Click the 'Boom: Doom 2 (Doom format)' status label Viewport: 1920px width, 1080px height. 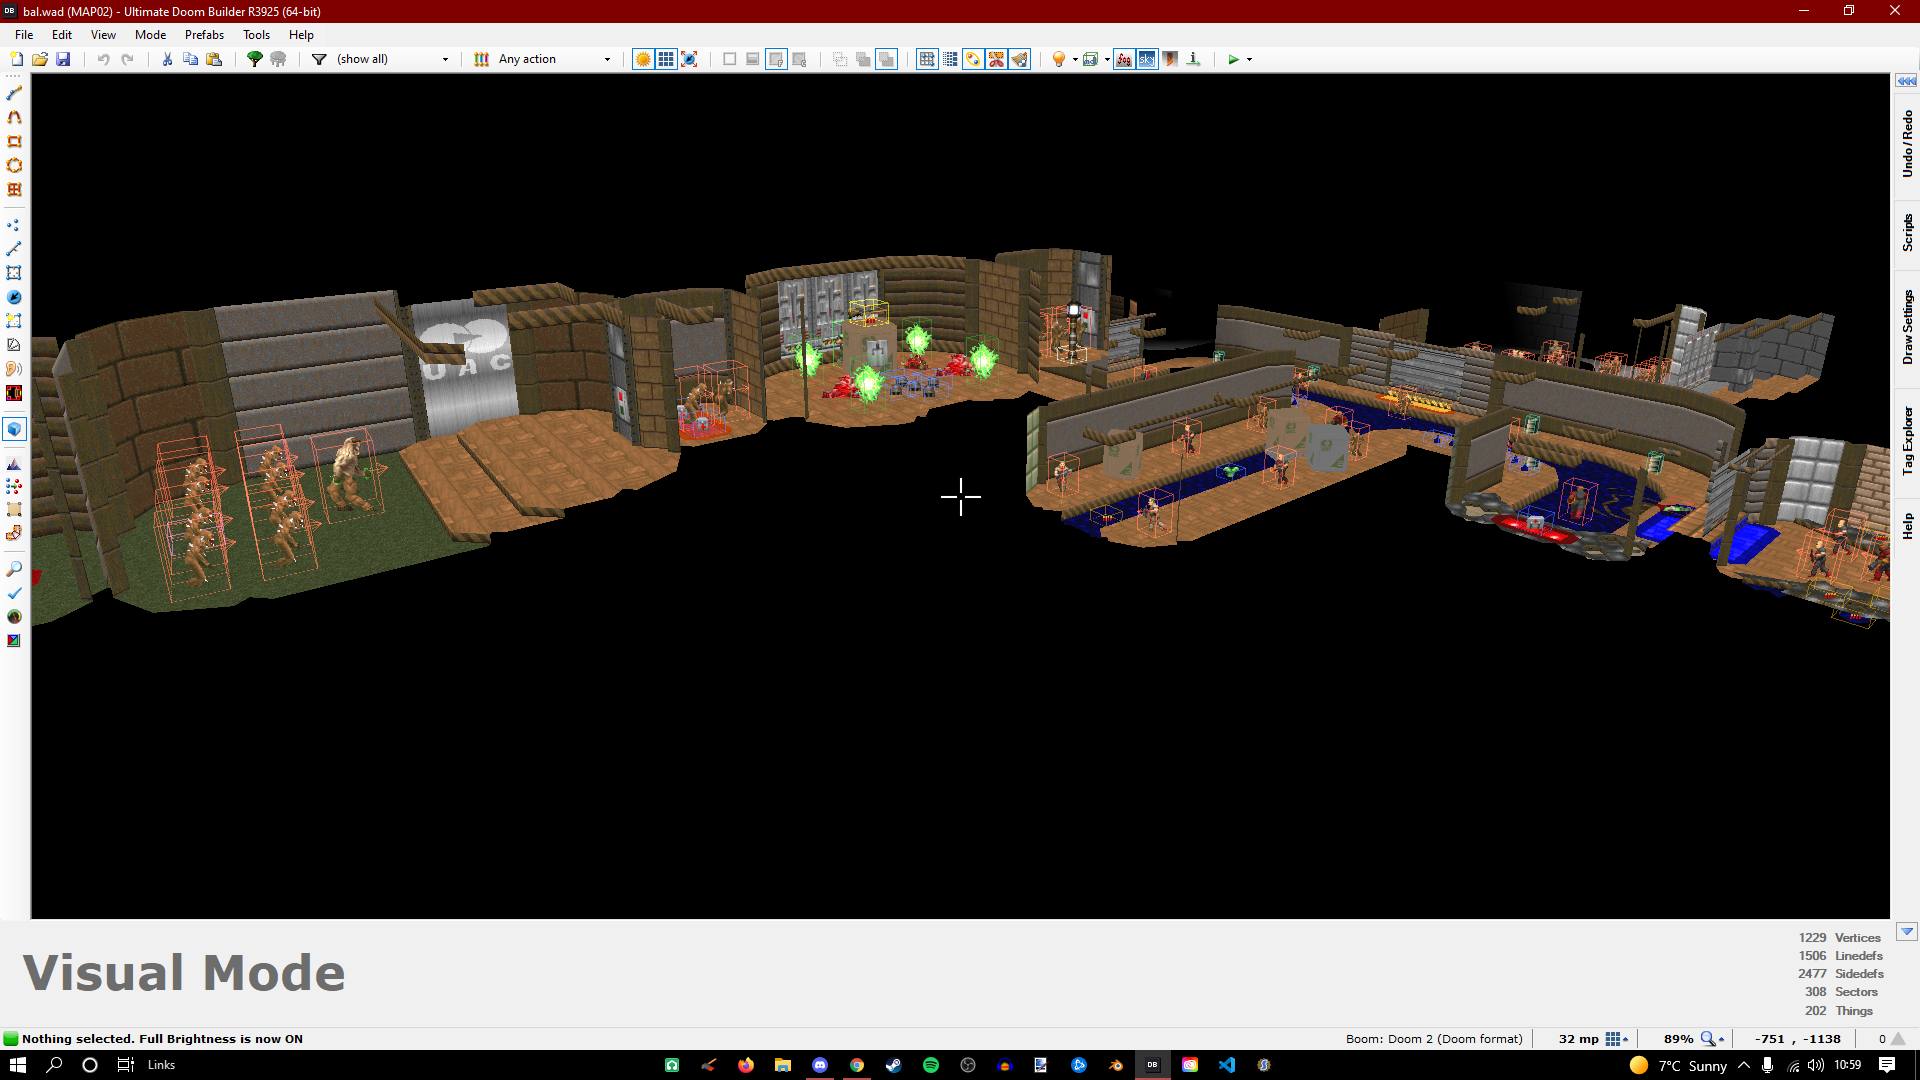pos(1434,1039)
